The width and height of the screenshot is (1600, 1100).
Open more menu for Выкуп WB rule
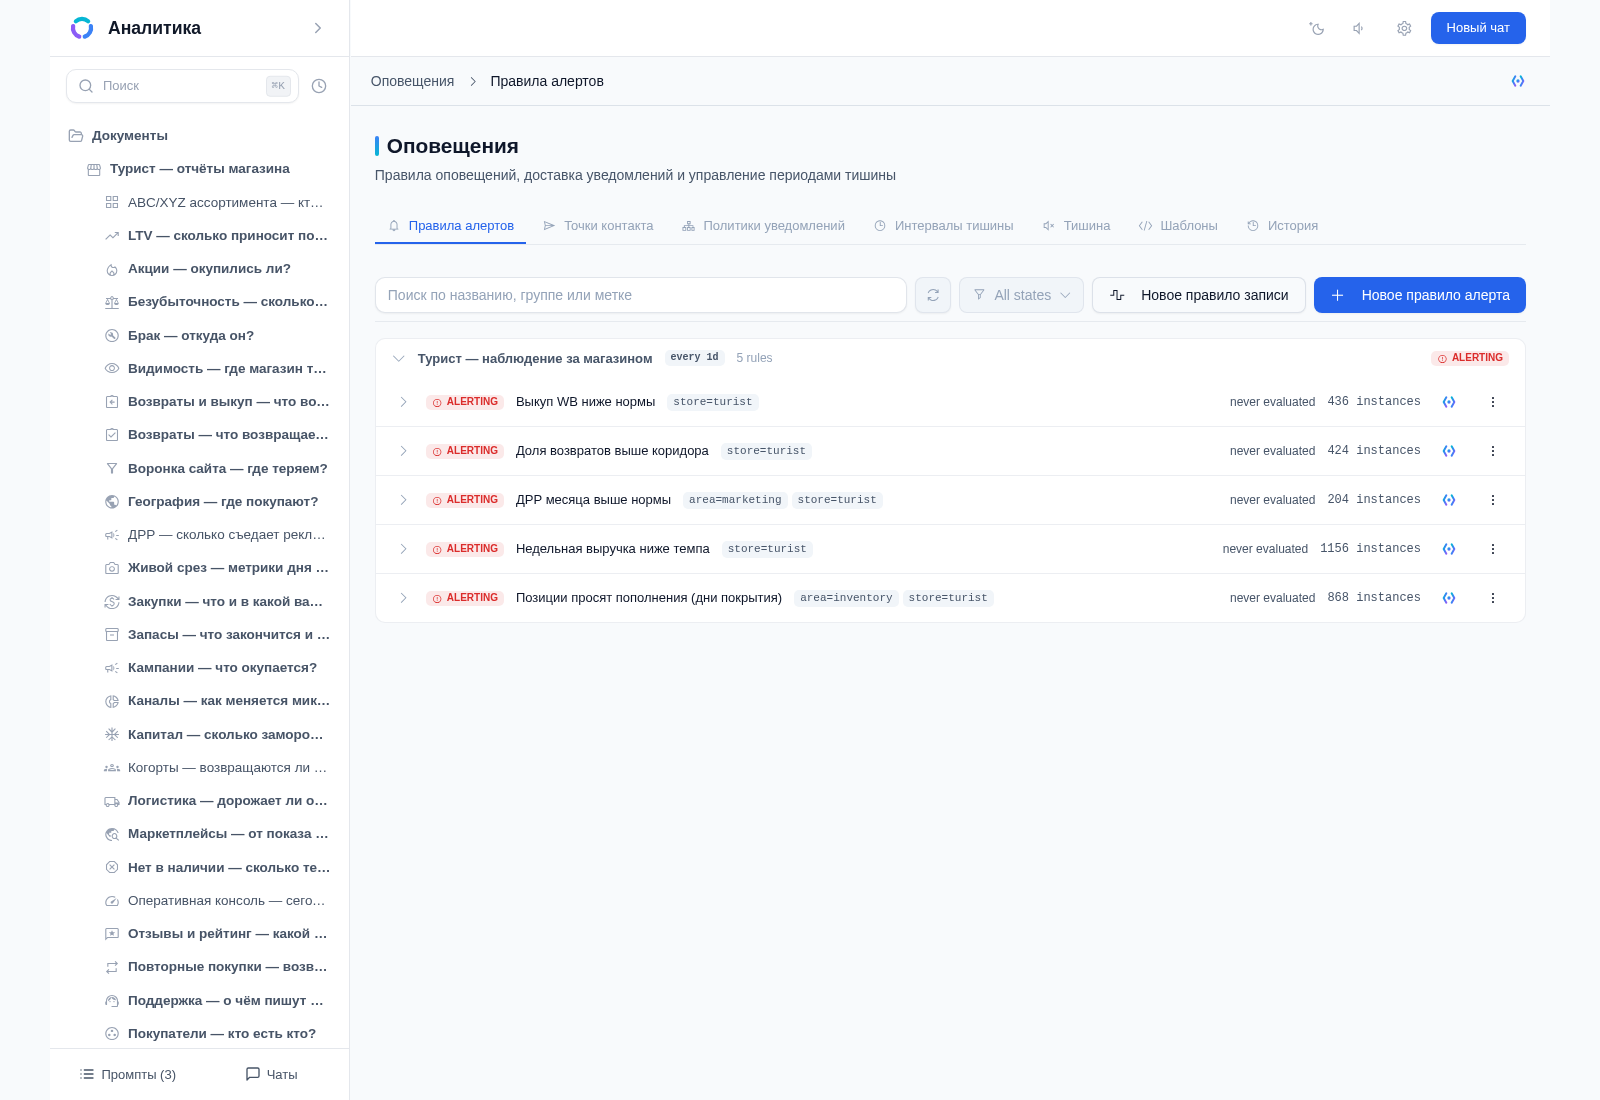(1493, 402)
